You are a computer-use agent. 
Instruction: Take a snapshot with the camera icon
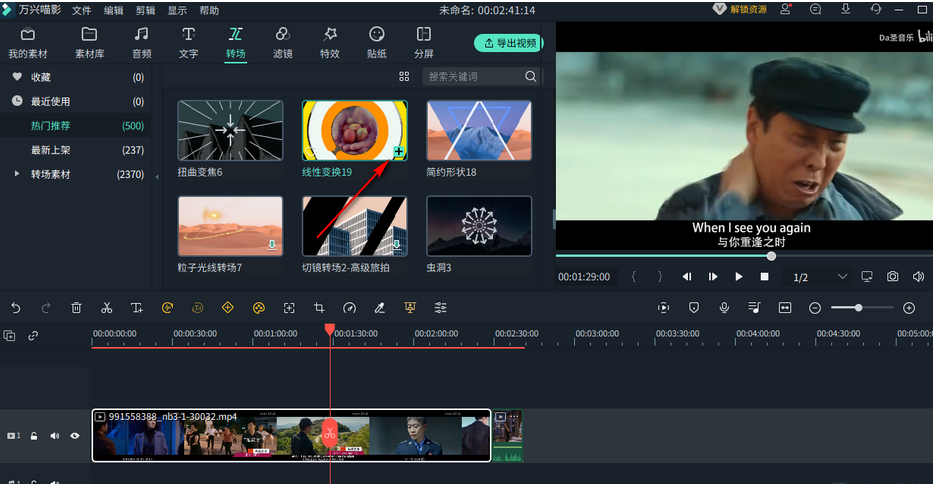click(x=892, y=276)
